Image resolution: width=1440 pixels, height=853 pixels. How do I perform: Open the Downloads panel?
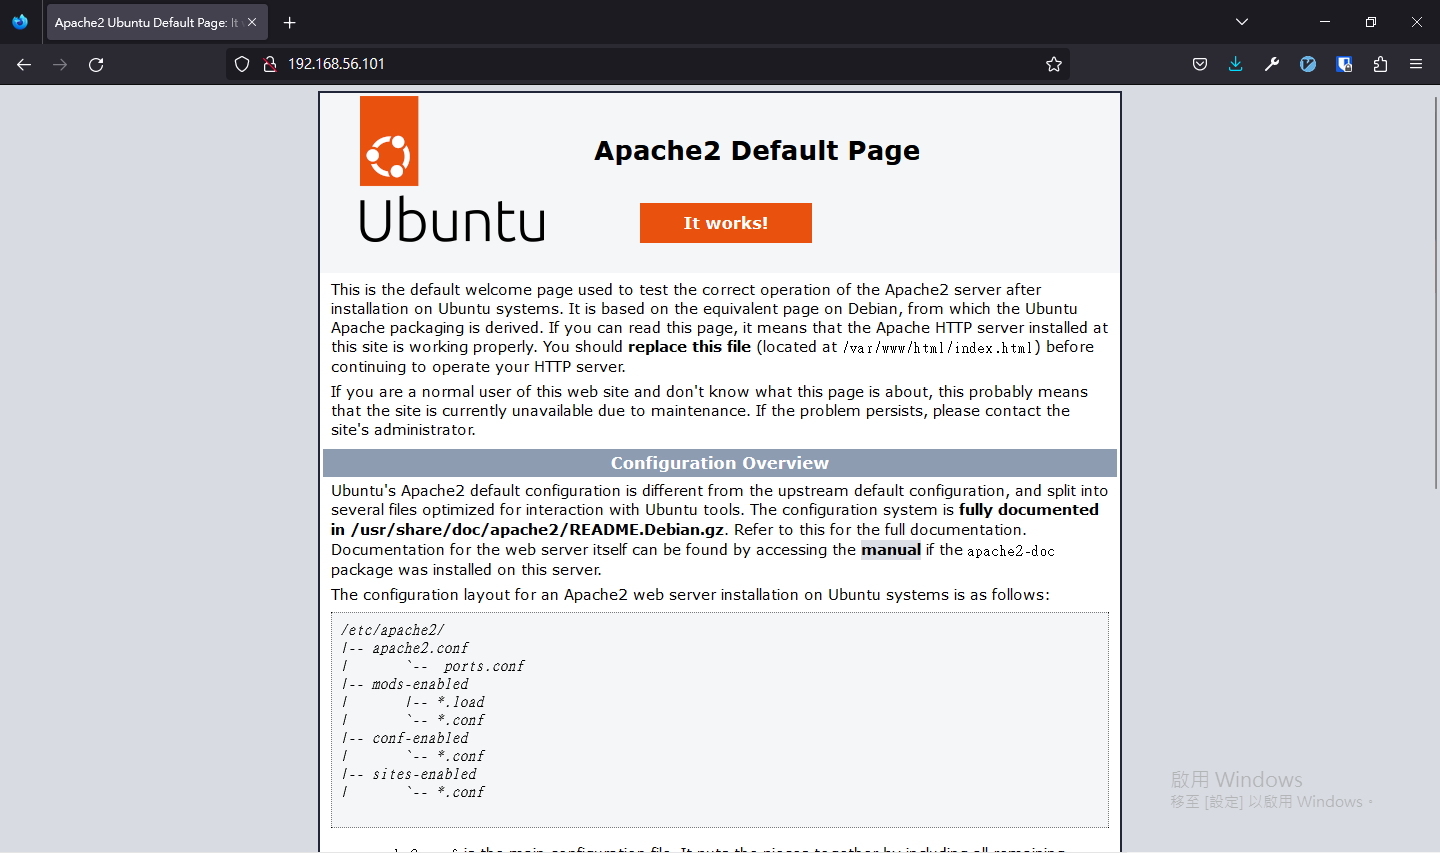(1236, 64)
